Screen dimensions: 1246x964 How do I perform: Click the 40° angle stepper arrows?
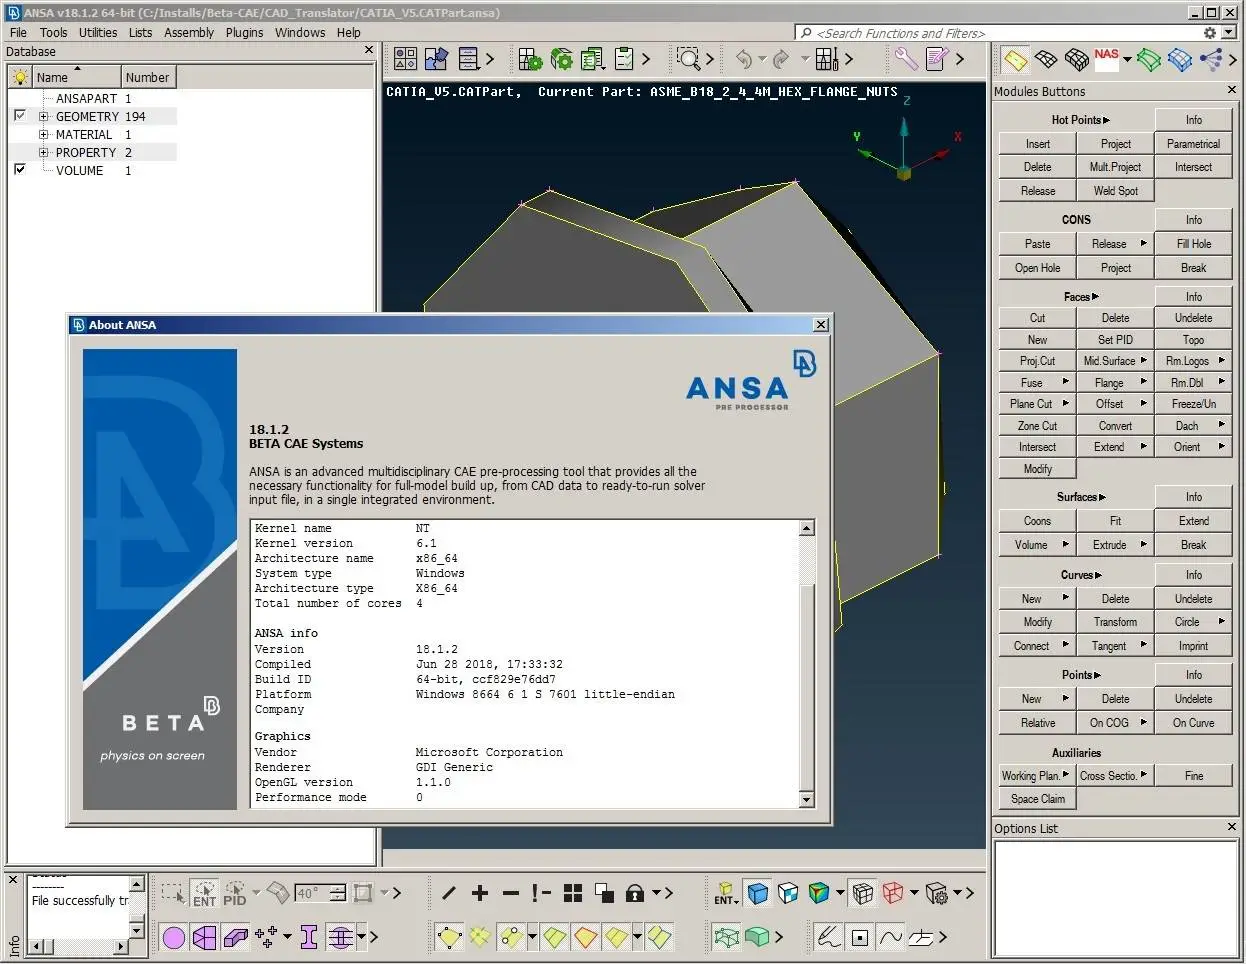pos(338,893)
